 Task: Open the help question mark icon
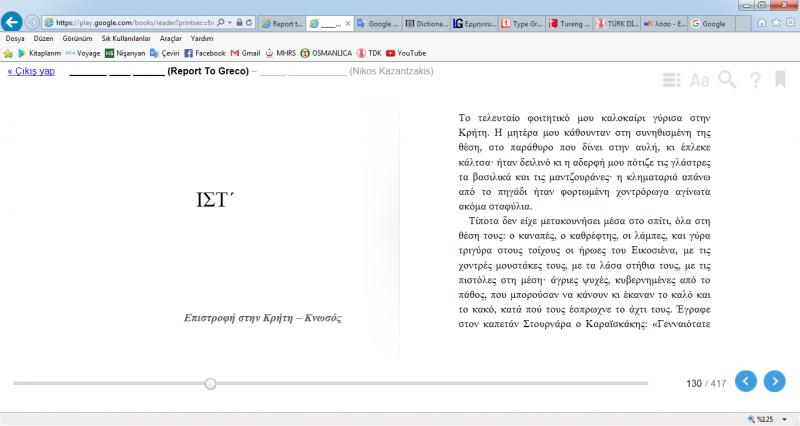[755, 80]
